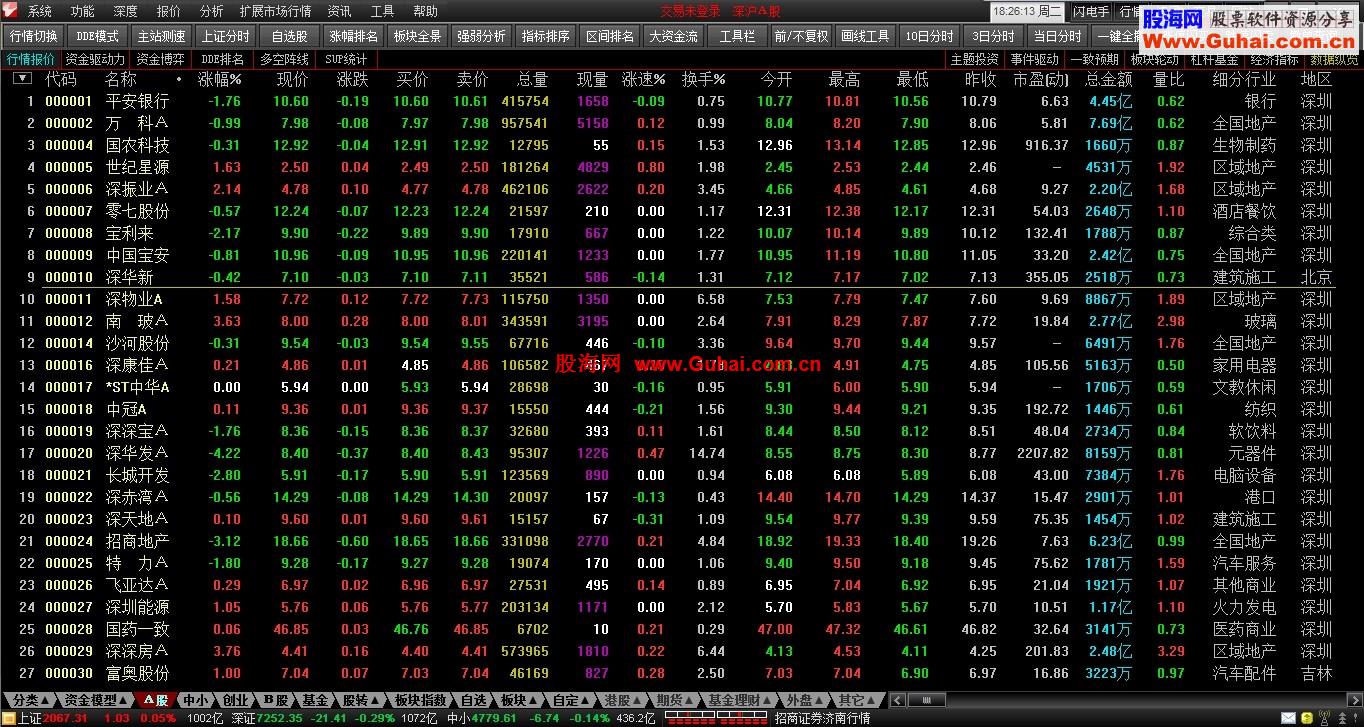
Task: Sort by 涨幅% column header
Action: [221, 79]
